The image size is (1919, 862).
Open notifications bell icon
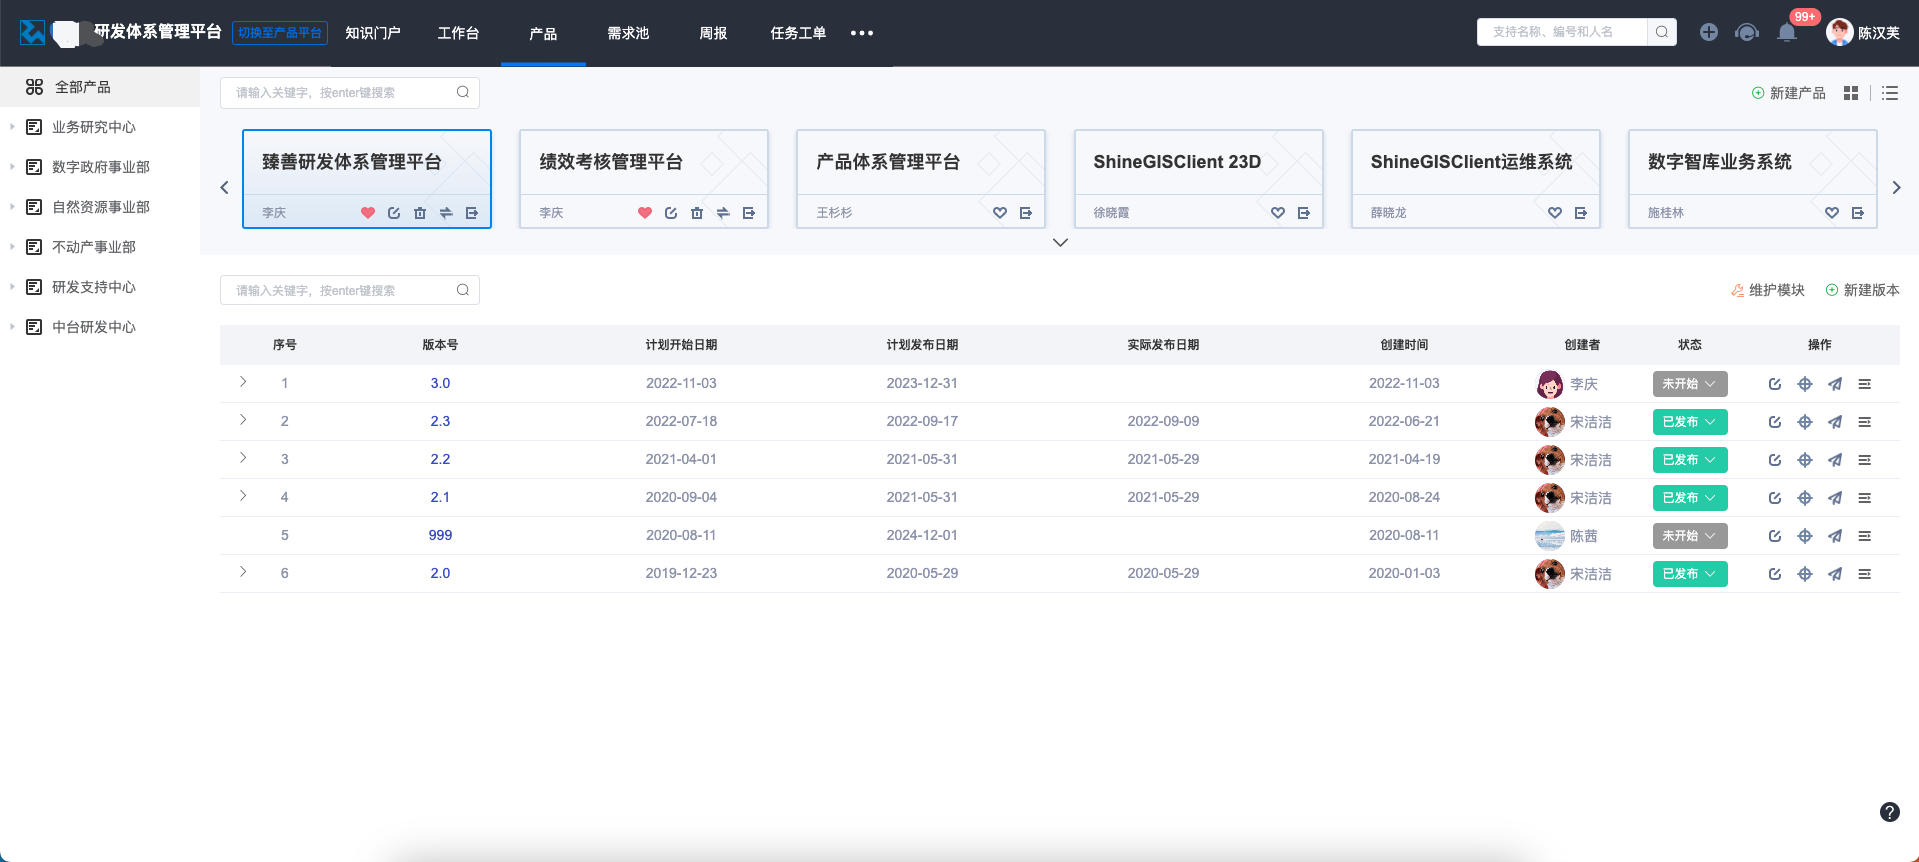(1787, 33)
